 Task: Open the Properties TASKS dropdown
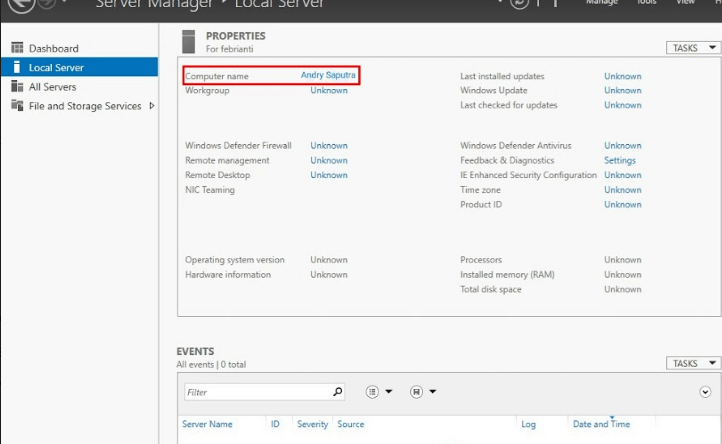tap(691, 48)
